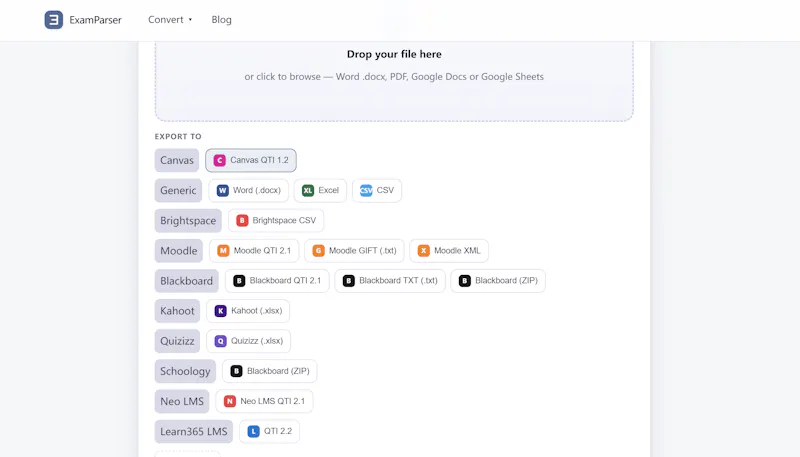Image resolution: width=800 pixels, height=457 pixels.
Task: Select Quizizz (.xlsx) export
Action: (248, 341)
